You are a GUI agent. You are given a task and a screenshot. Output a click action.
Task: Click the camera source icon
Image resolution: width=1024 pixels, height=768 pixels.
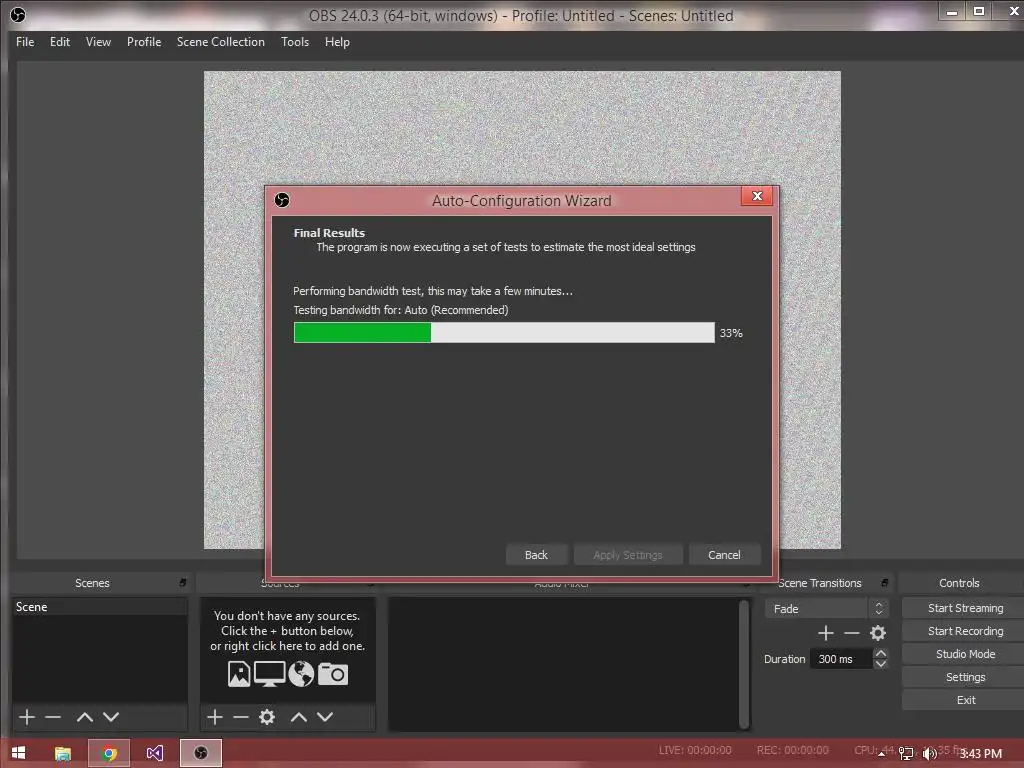[333, 674]
